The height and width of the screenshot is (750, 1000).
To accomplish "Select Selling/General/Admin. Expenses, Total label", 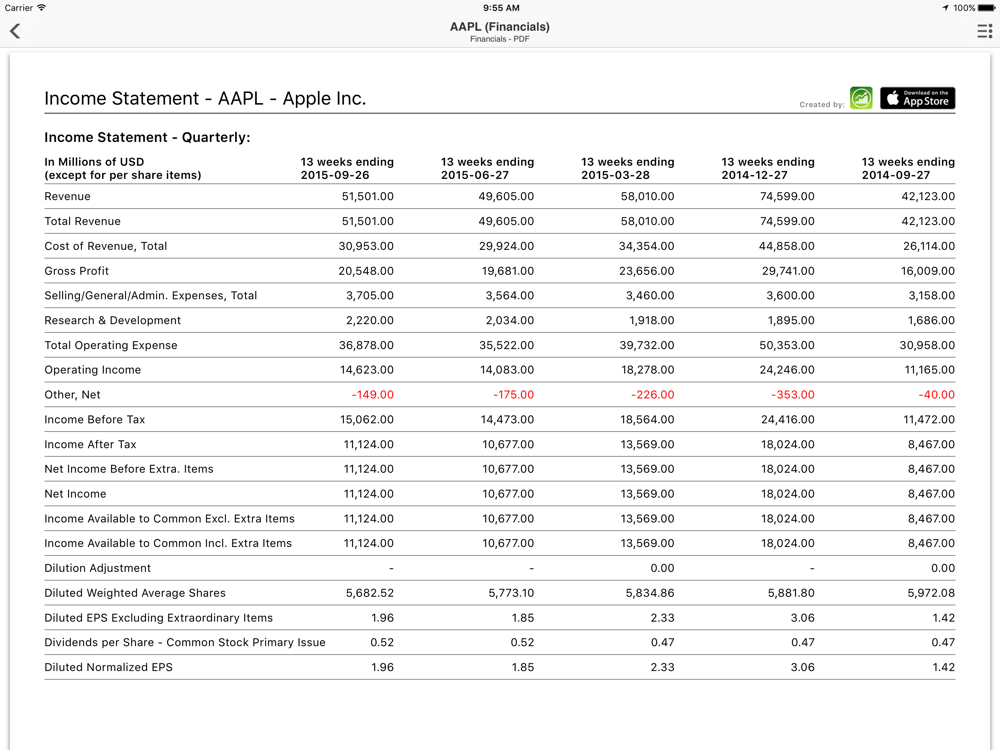I will click(x=151, y=295).
